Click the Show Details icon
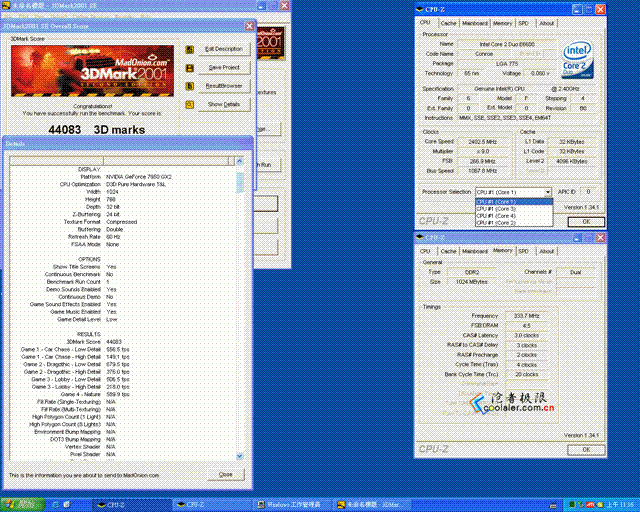This screenshot has height=512, width=640. (x=189, y=105)
